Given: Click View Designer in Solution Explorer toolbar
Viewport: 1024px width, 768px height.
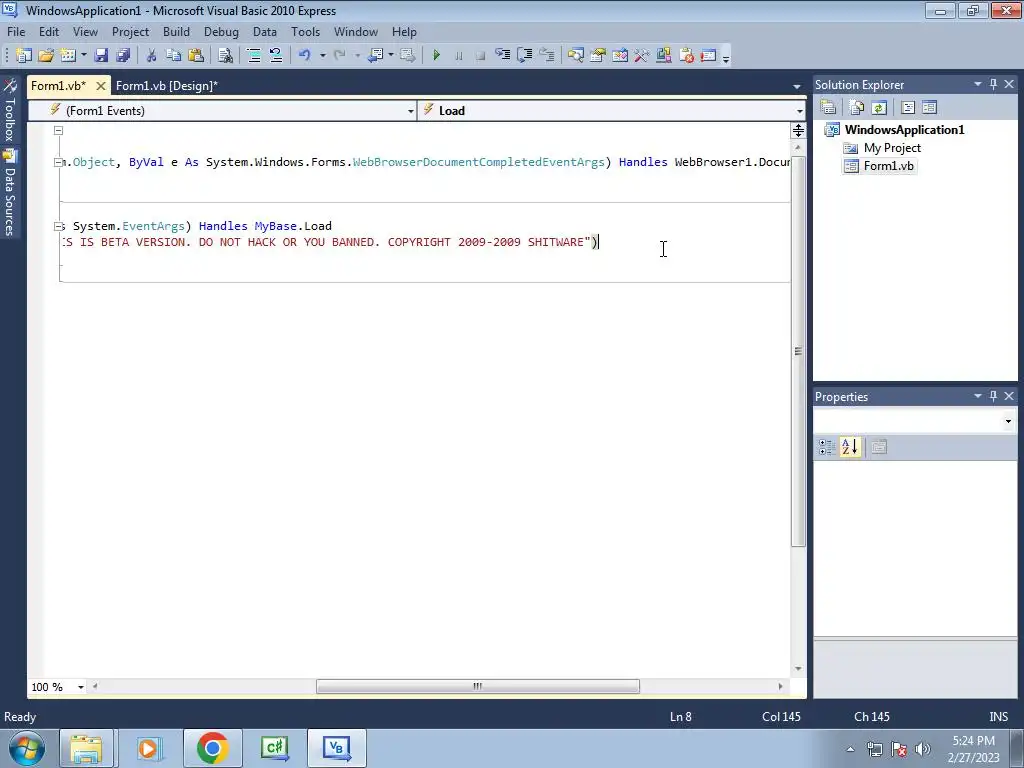Looking at the screenshot, I should 930,107.
